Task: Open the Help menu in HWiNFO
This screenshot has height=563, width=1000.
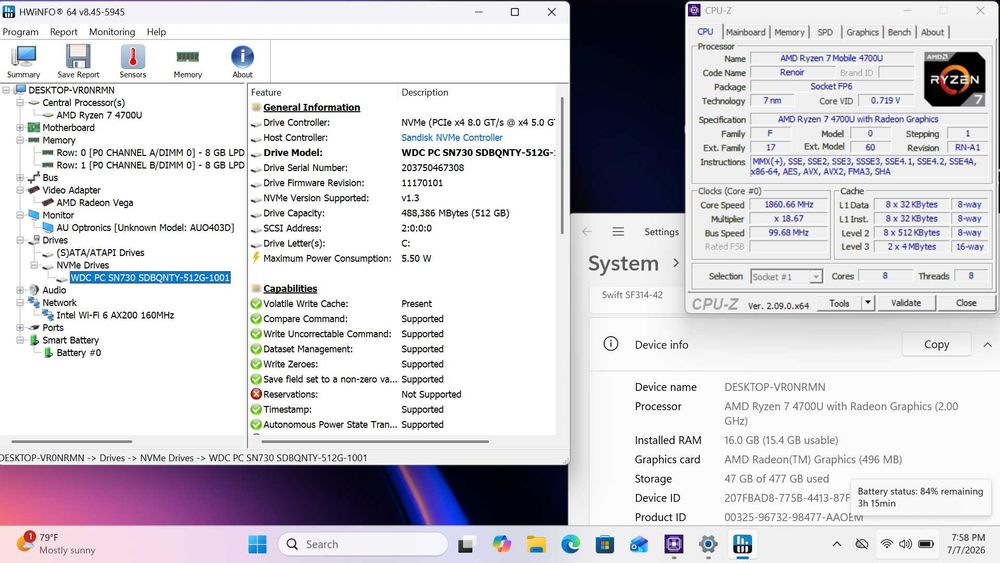Action: click(x=156, y=32)
